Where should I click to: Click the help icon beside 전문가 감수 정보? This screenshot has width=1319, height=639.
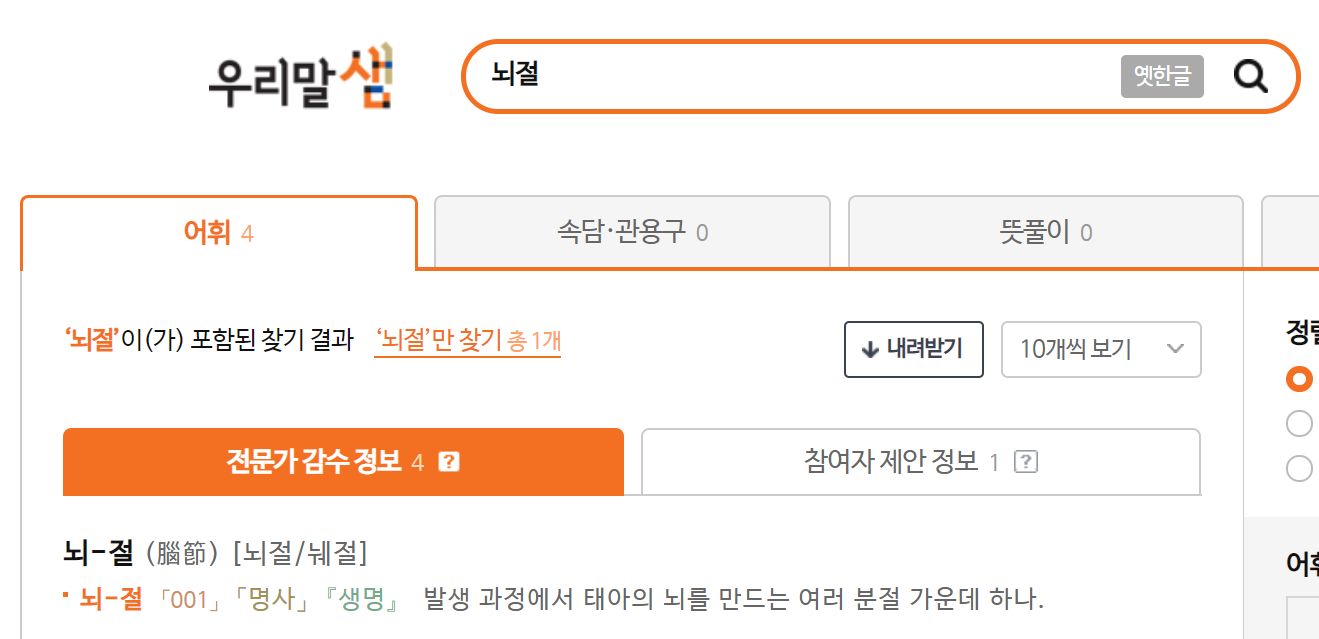[x=449, y=462]
